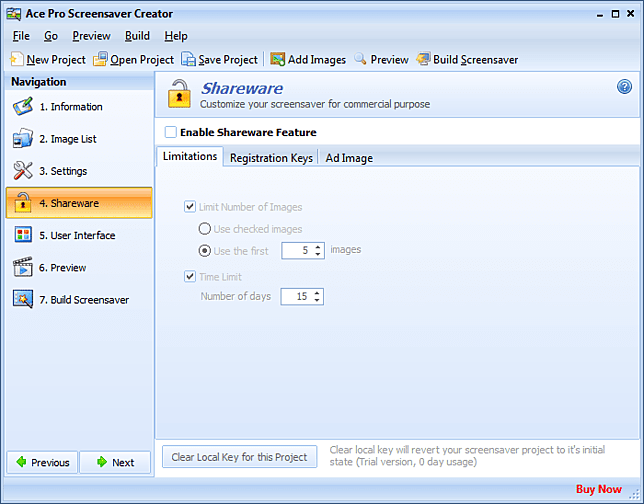Click the Preview magnifier icon in toolbar
Image resolution: width=644 pixels, height=504 pixels.
pos(360,59)
